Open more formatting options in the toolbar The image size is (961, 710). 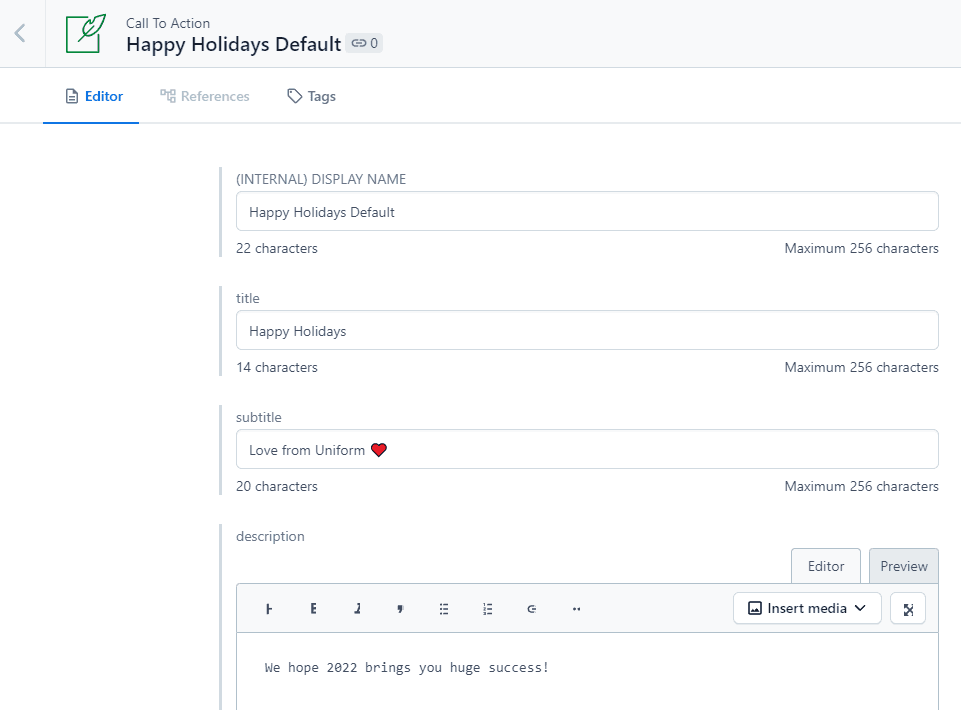pyautogui.click(x=576, y=608)
